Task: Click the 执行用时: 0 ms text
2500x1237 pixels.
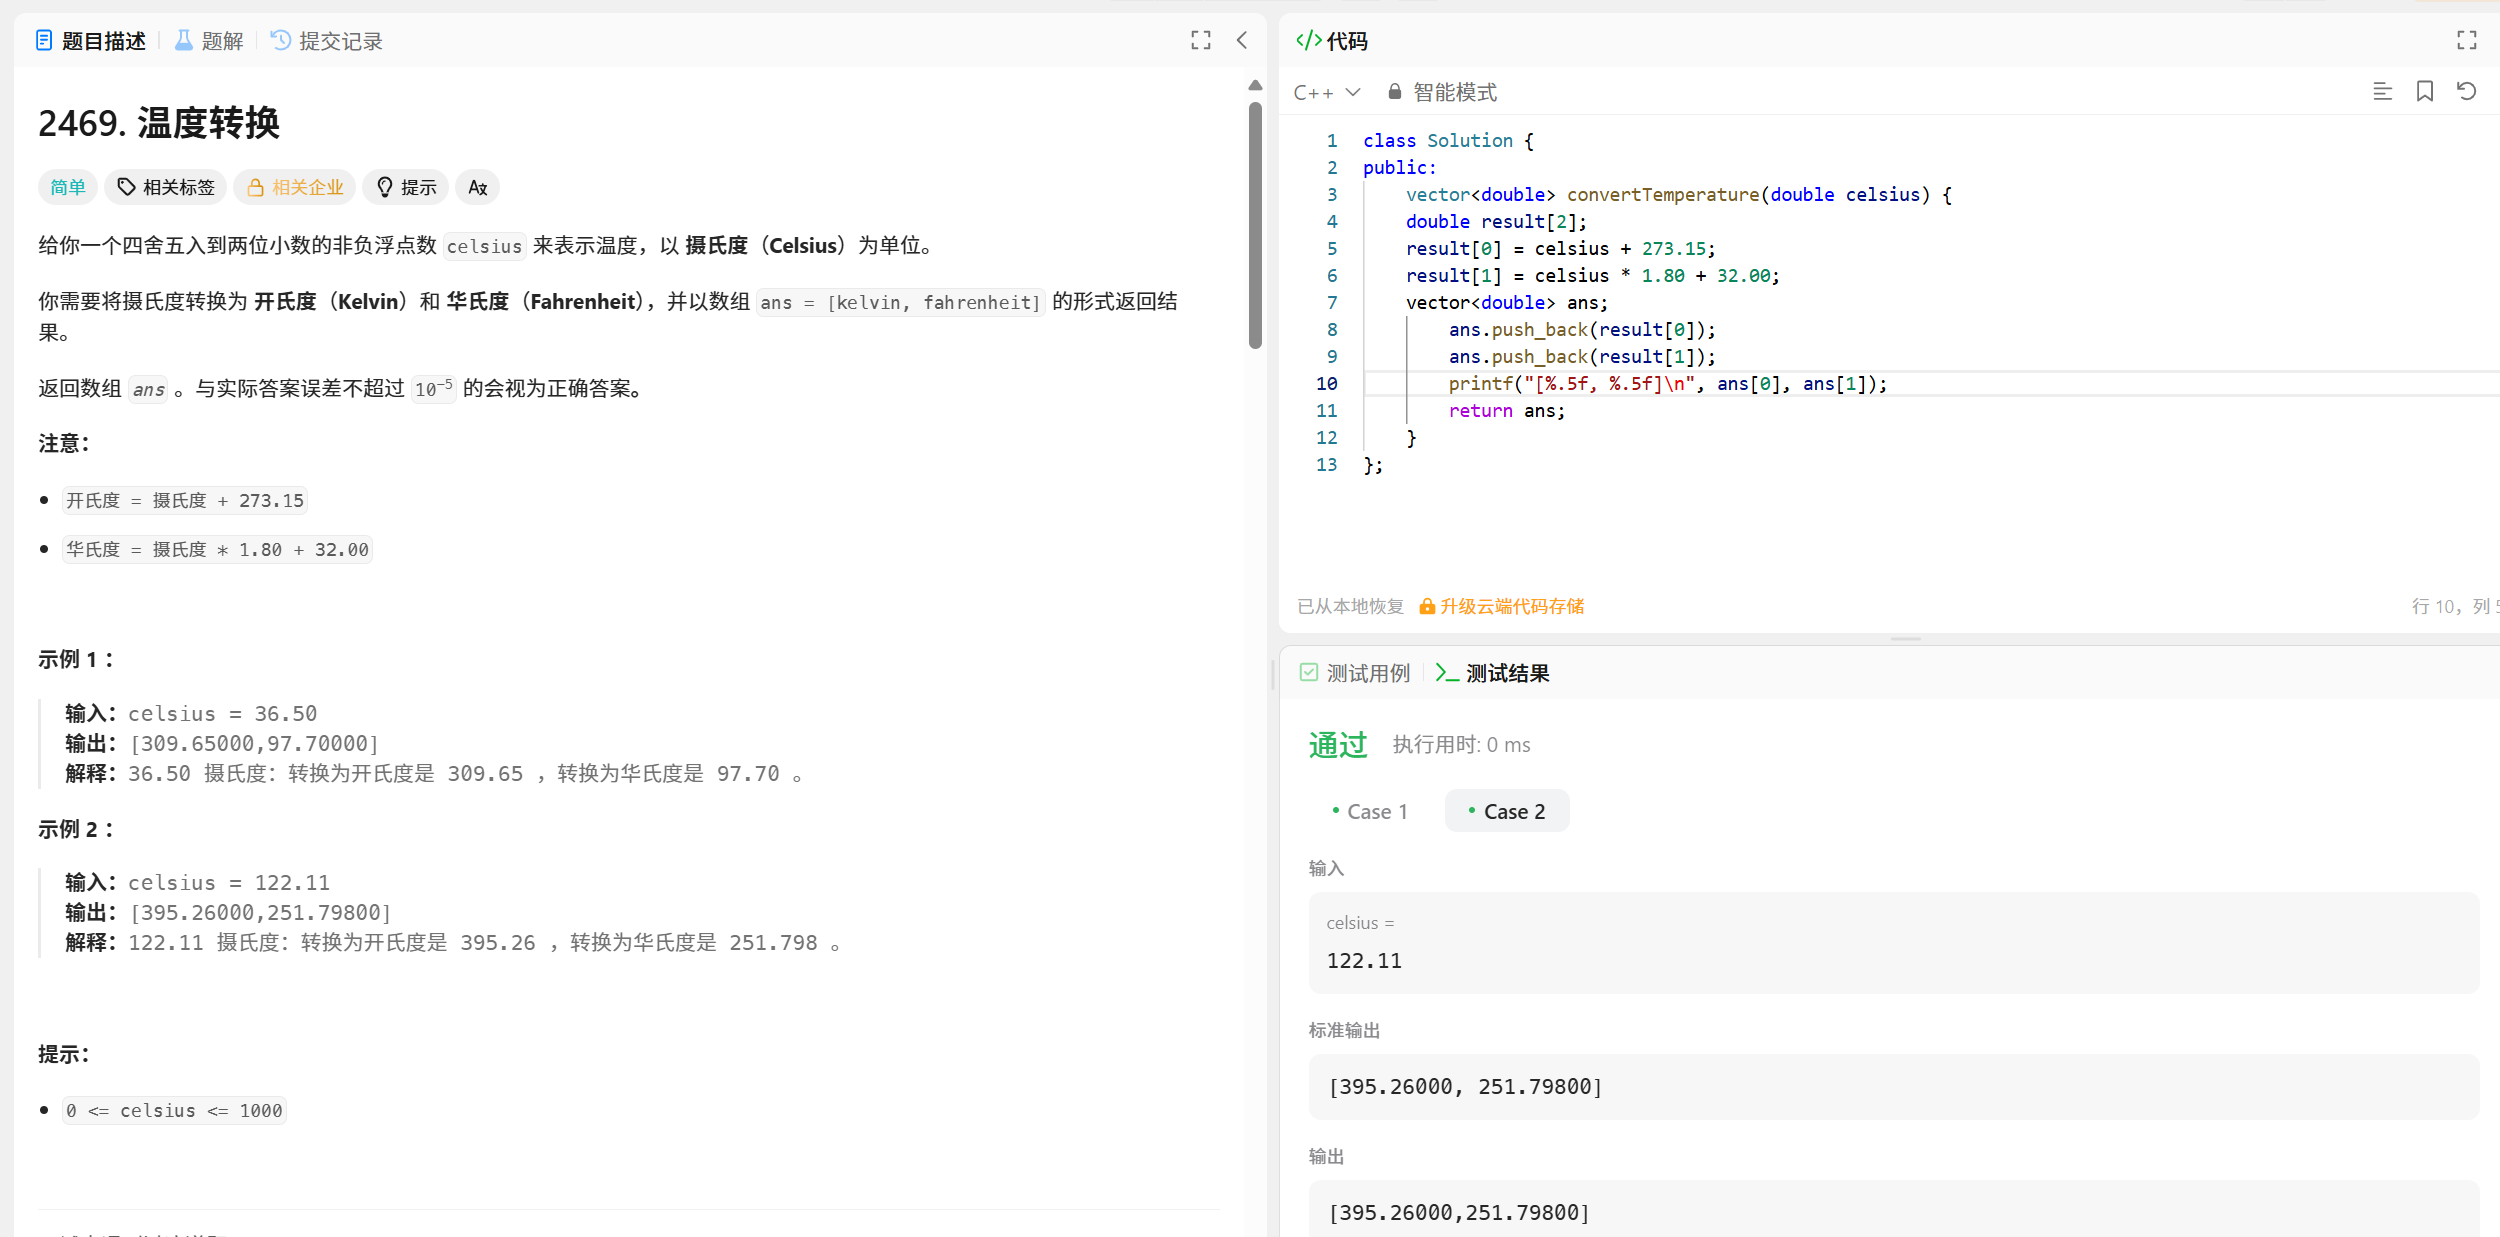Action: (x=1462, y=745)
